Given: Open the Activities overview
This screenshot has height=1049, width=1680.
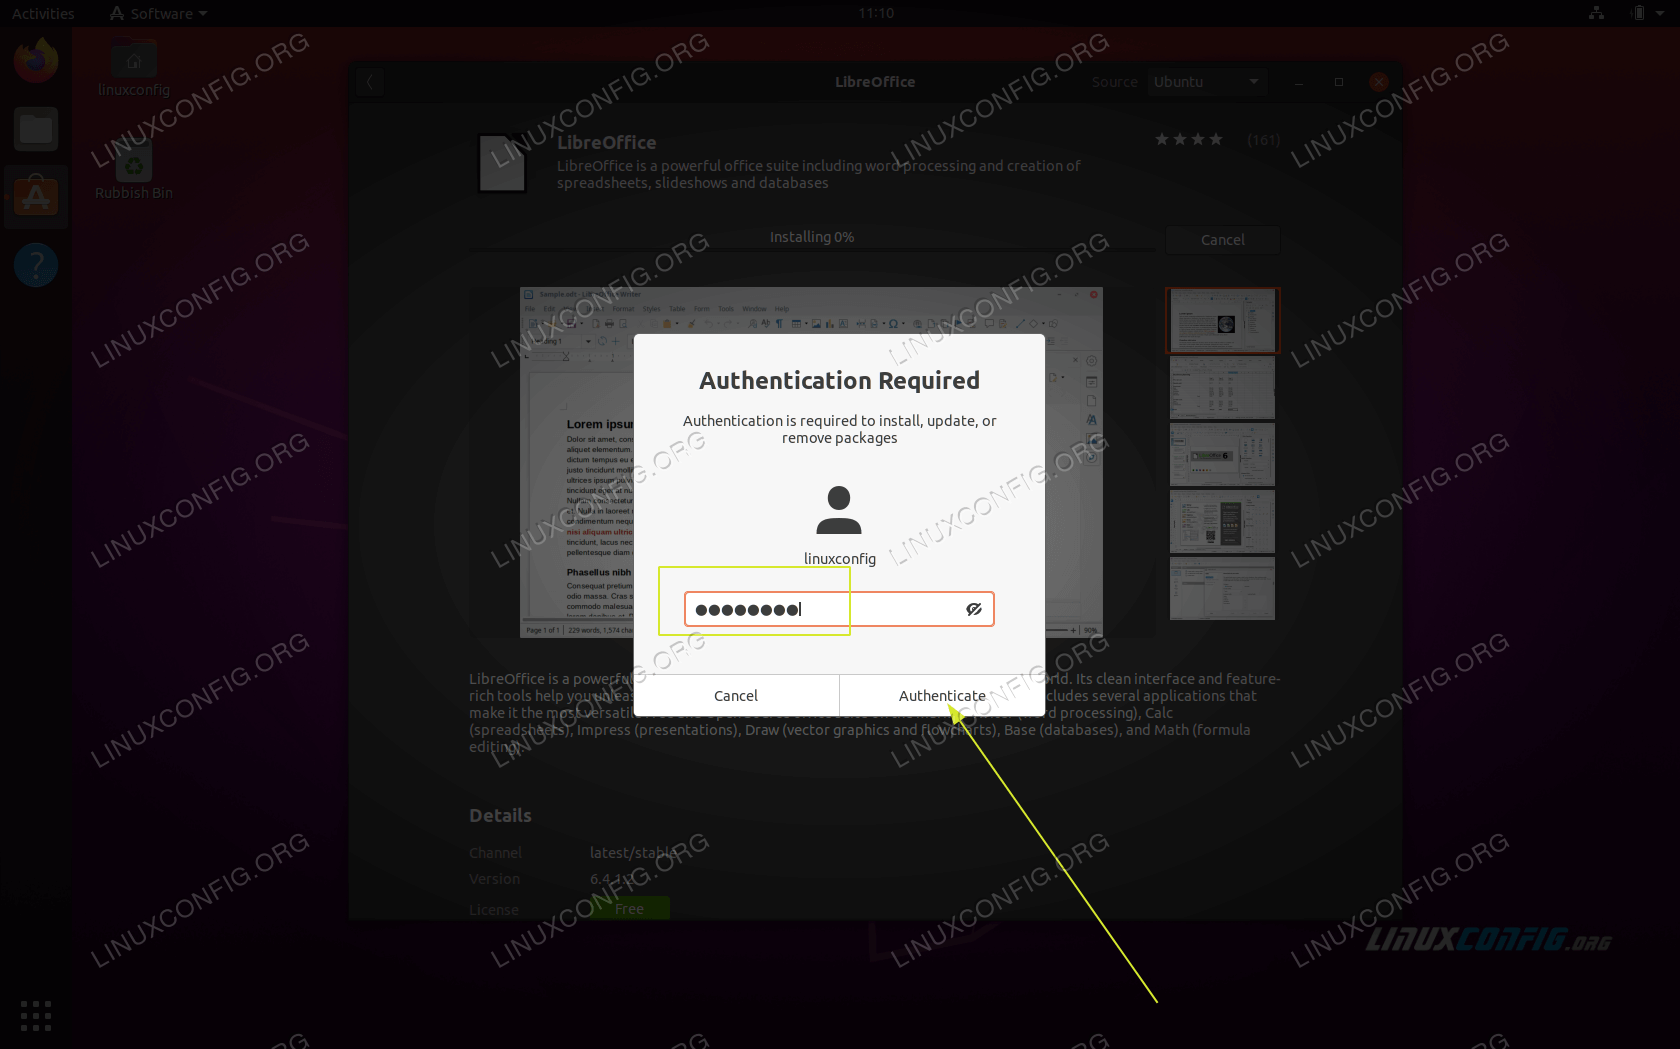Looking at the screenshot, I should coord(43,13).
